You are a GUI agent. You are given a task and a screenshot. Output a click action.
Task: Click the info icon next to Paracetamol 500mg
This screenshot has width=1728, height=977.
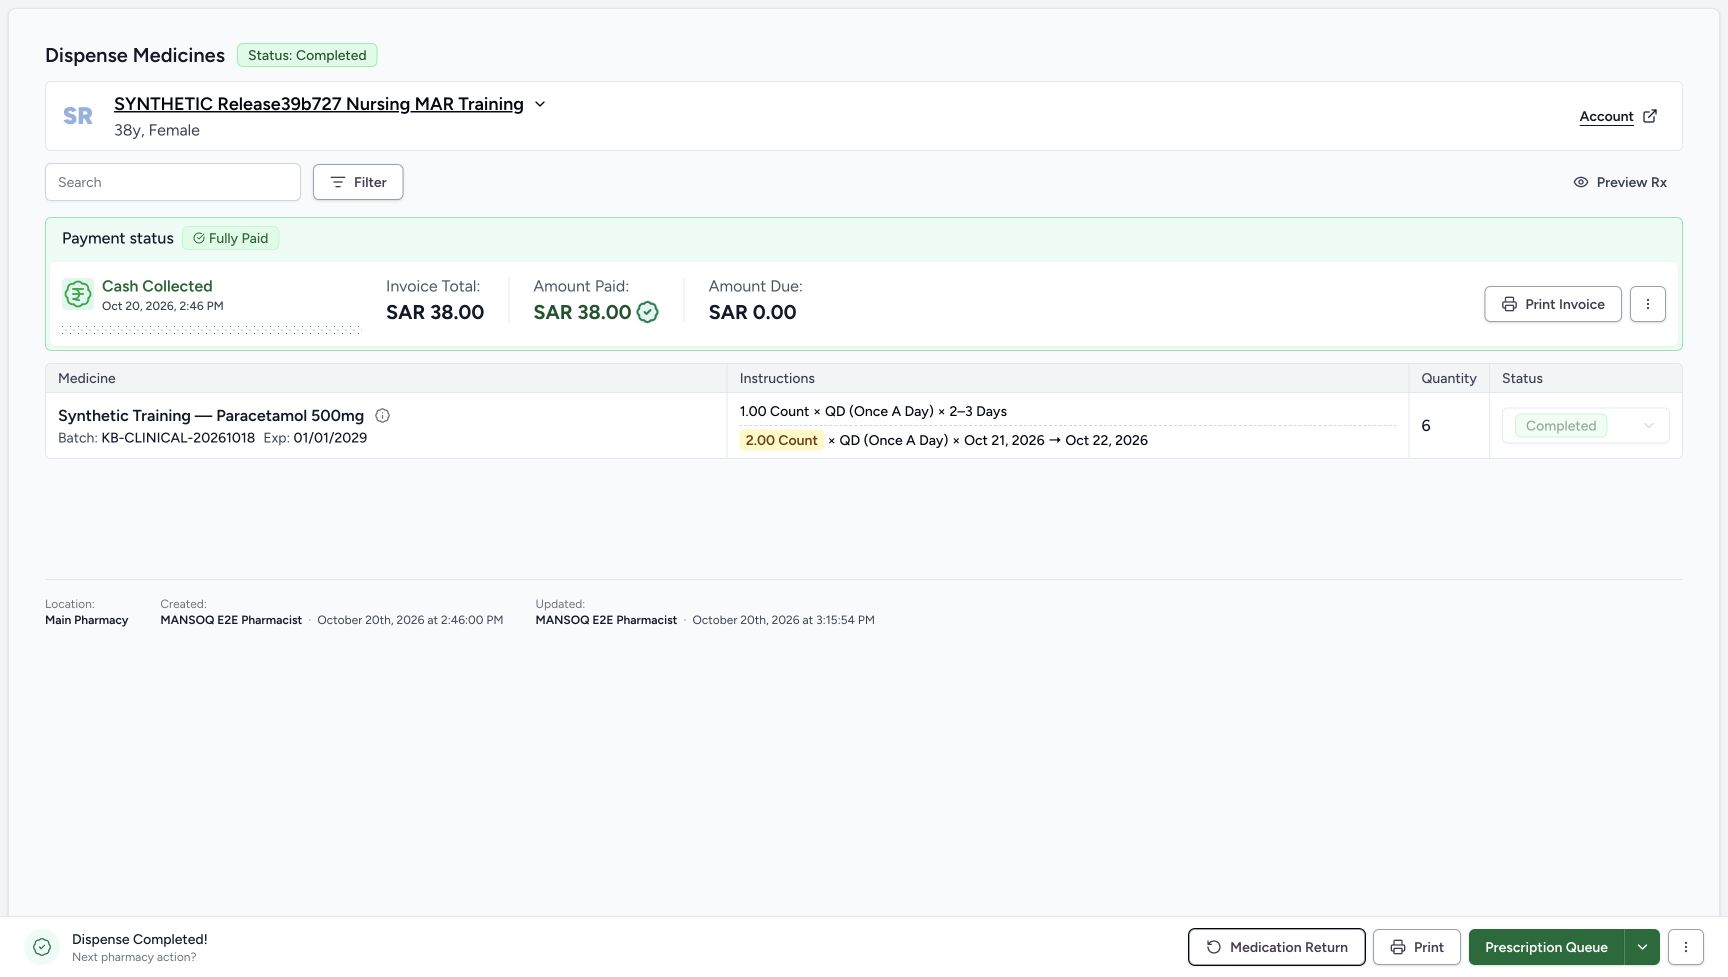382,416
